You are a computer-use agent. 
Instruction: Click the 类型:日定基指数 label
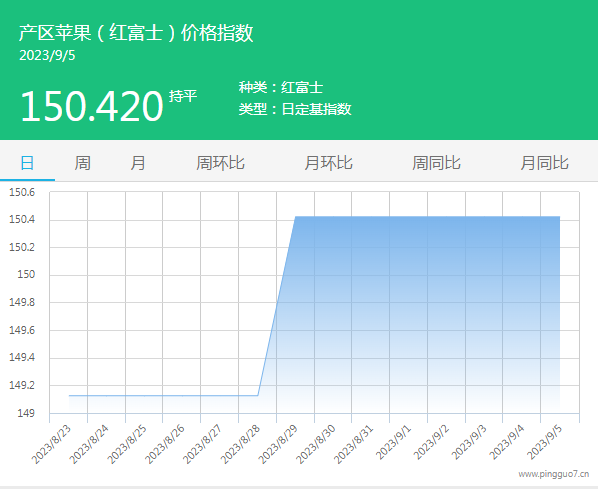click(295, 109)
